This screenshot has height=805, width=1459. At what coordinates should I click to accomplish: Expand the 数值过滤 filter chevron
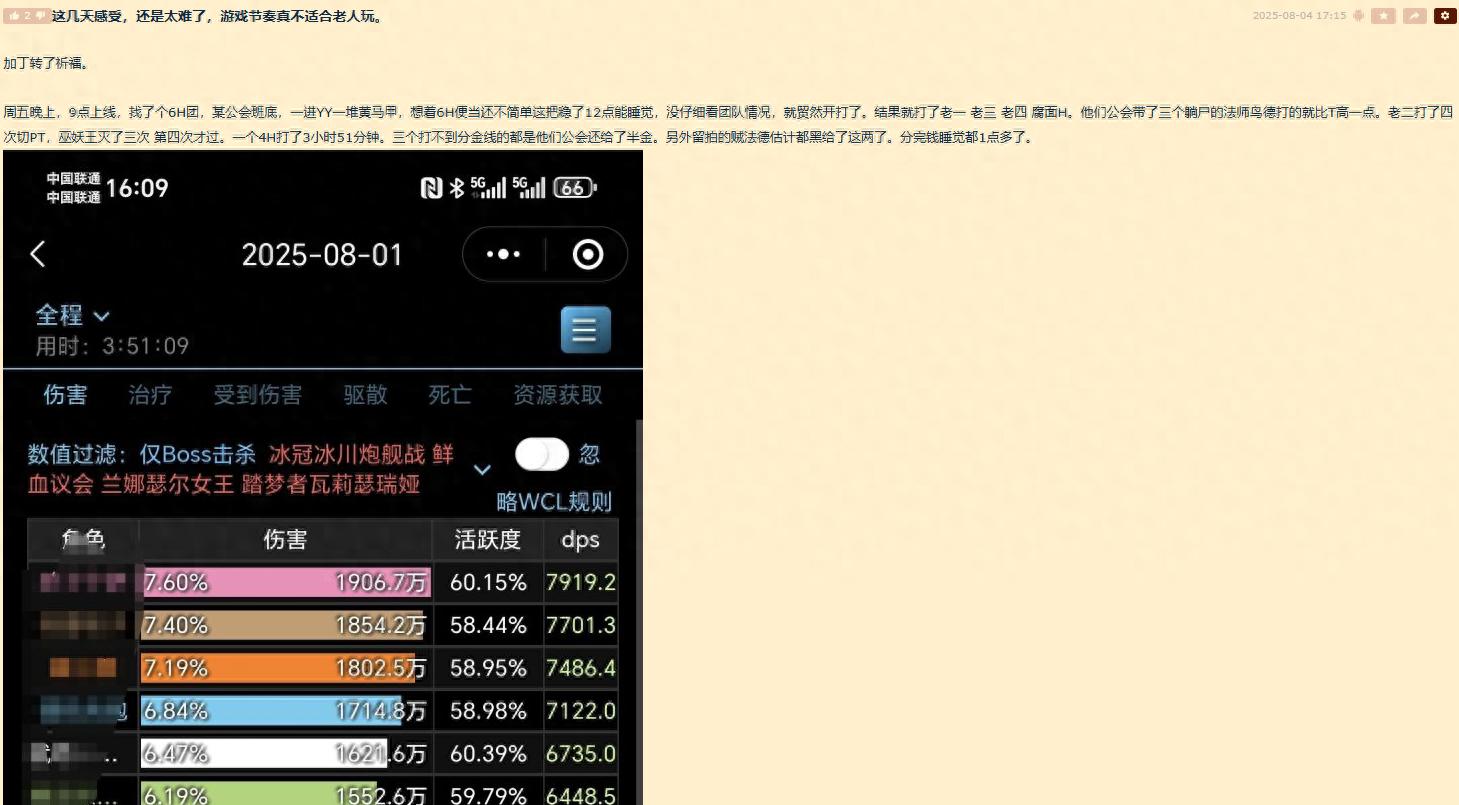(483, 470)
